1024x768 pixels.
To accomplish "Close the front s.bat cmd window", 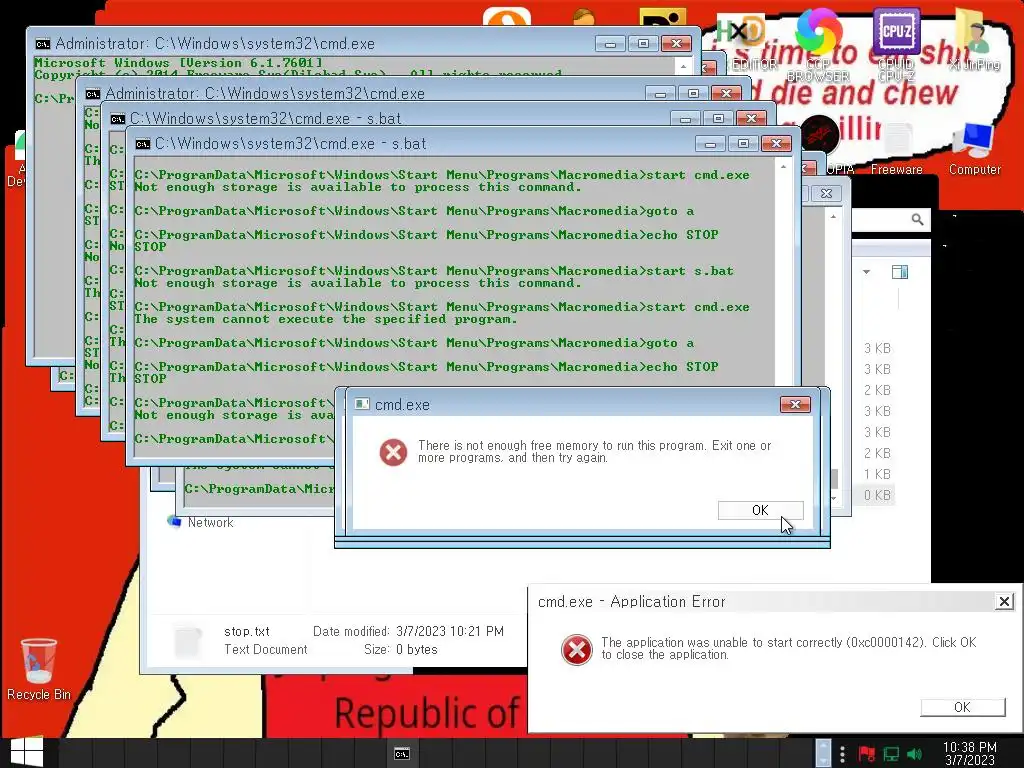I will pyautogui.click(x=776, y=143).
